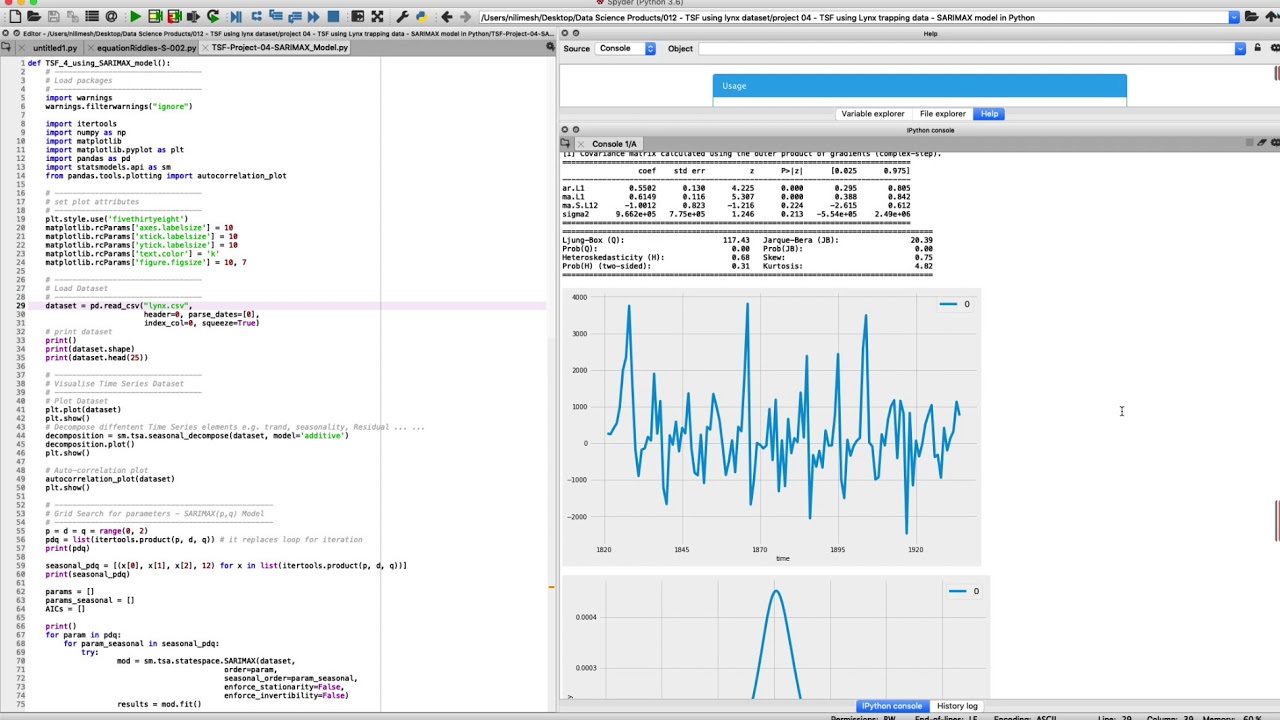Close the equationRiddles-S-002.py tab
This screenshot has height=720, width=1280.
click(x=89, y=47)
